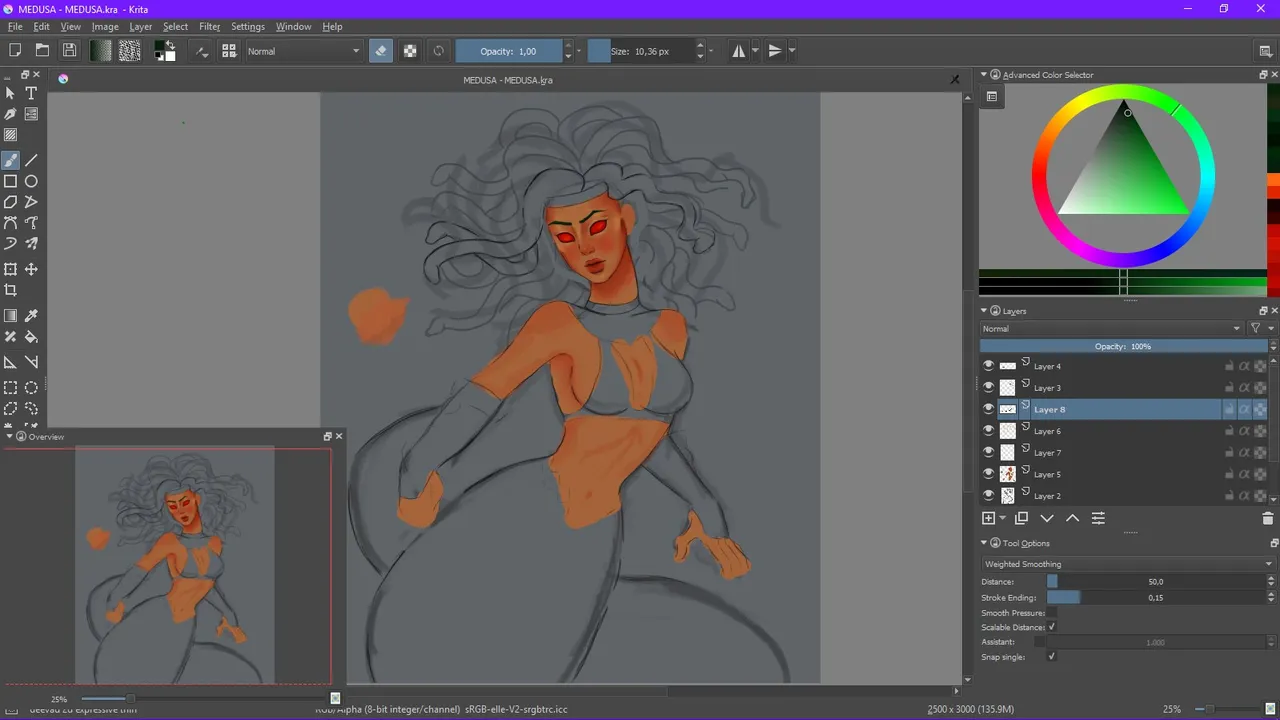Select the Ellipse tool
The image size is (1280, 720).
(31, 181)
